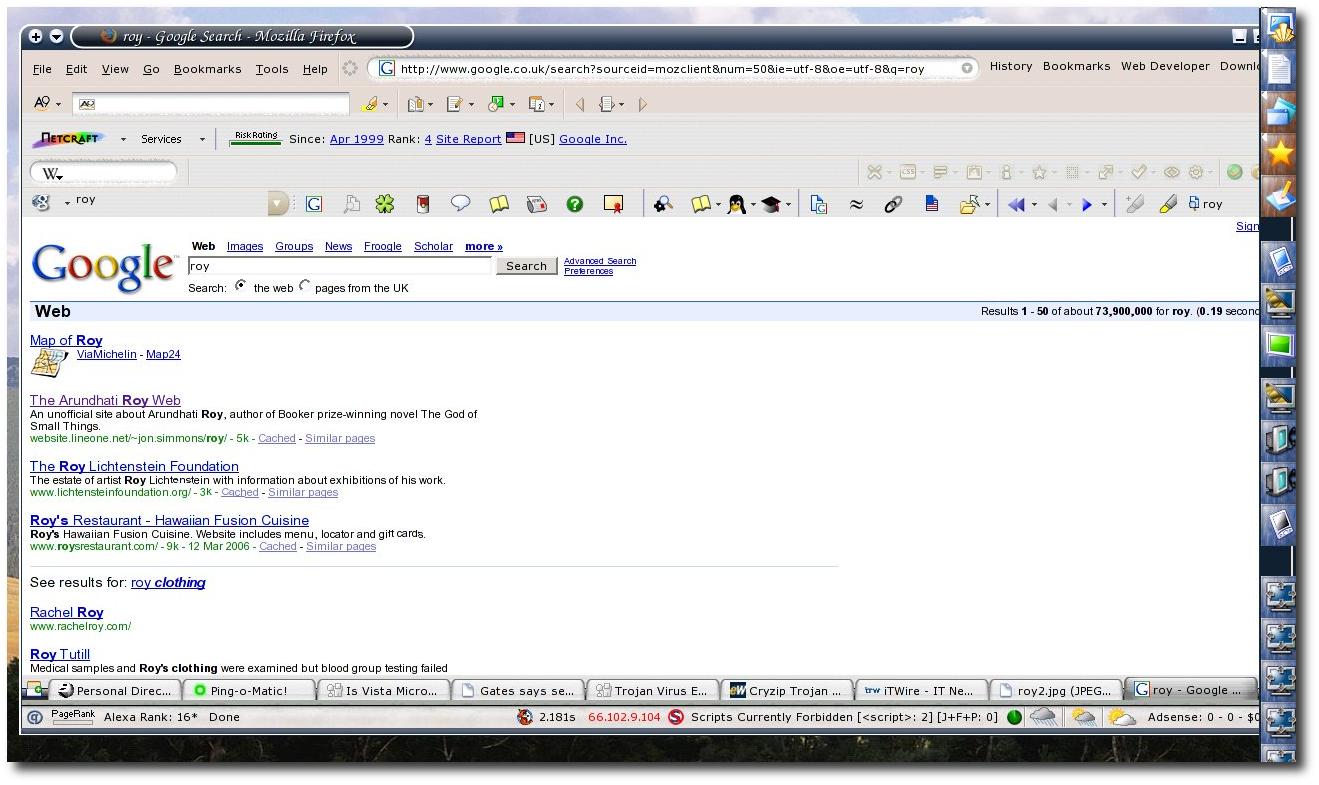Click the green four-leaf clover icon
The image size is (1319, 785).
385,204
